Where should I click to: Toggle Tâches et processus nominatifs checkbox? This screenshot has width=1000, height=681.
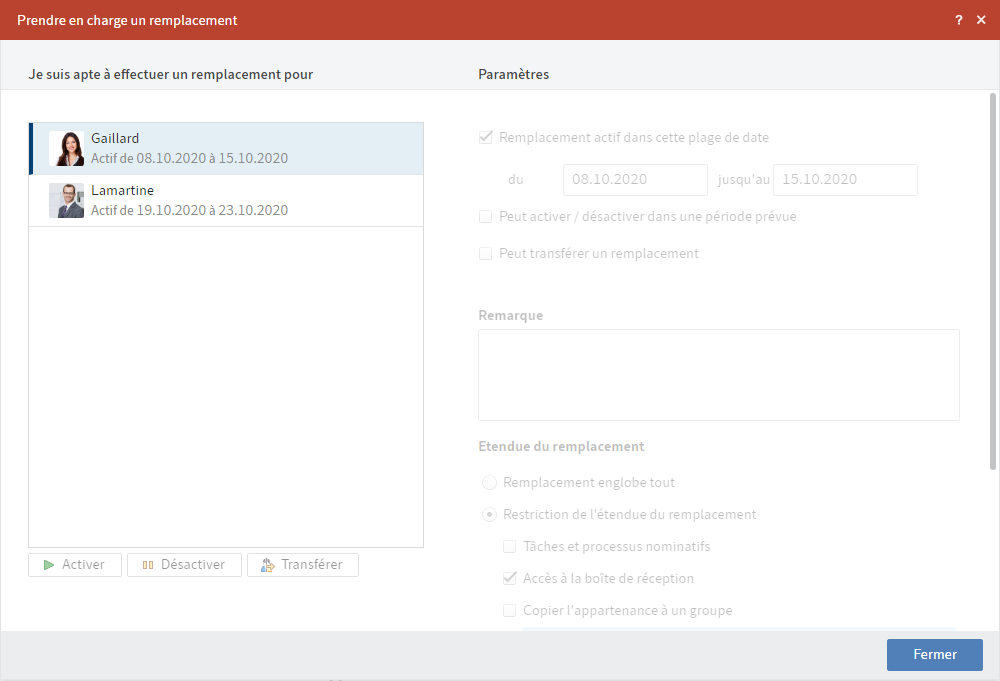510,546
